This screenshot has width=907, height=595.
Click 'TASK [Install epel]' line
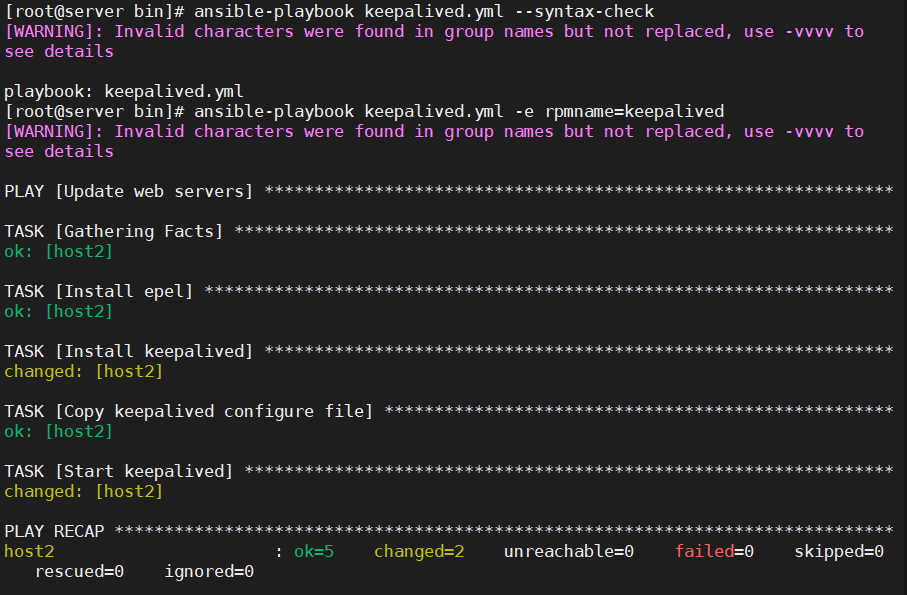coord(449,291)
